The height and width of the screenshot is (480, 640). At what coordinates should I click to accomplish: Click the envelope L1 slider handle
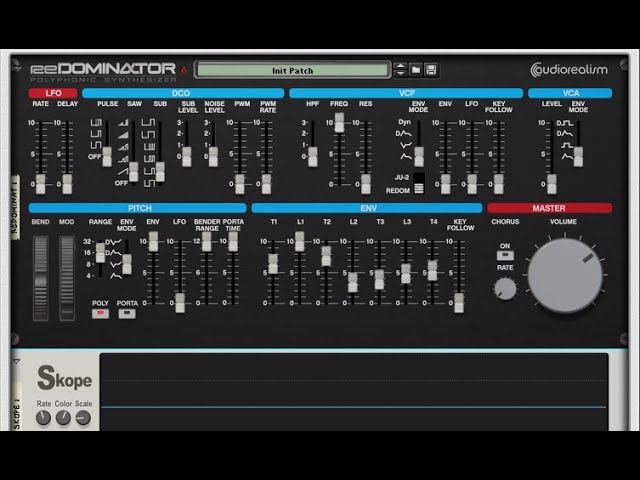pyautogui.click(x=300, y=242)
